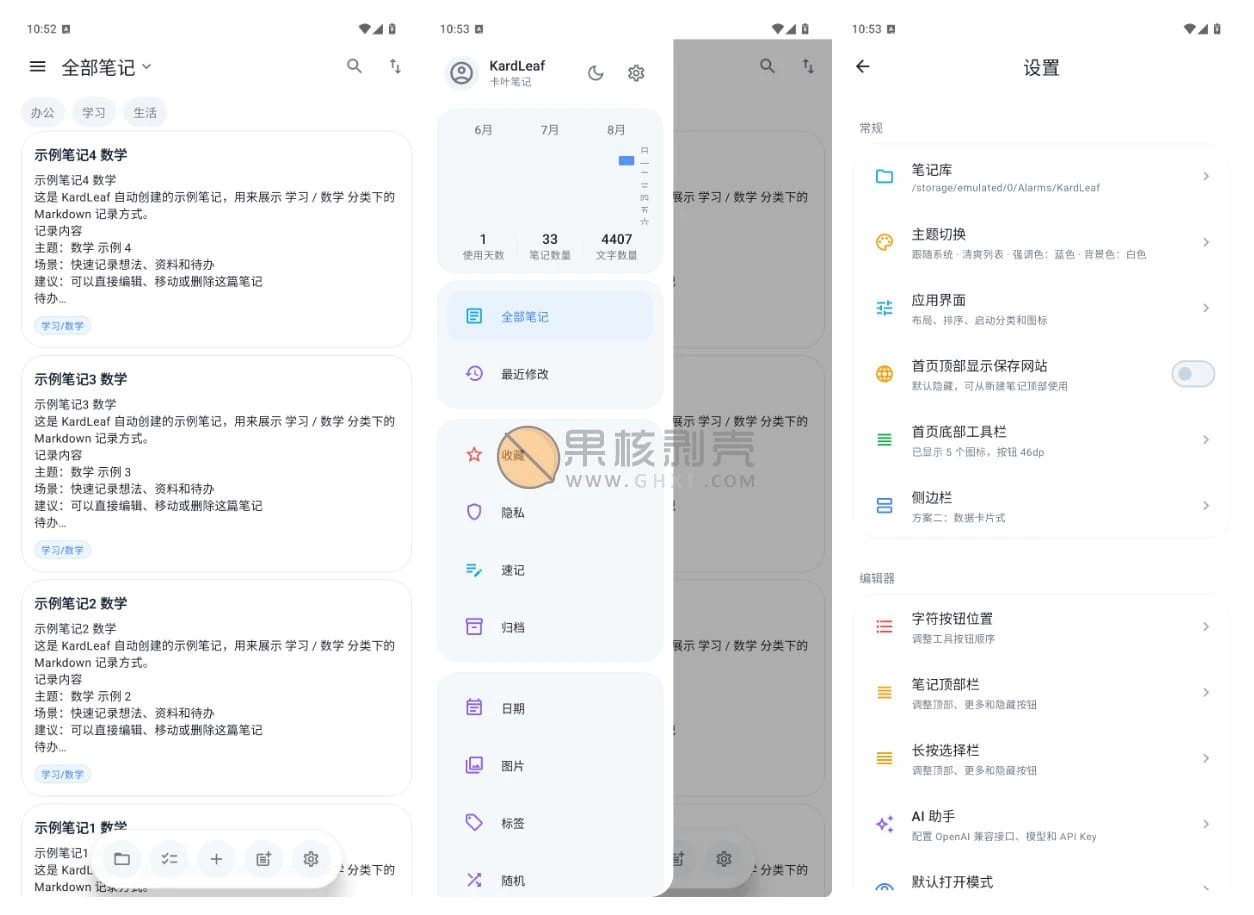
Task: Open 应用界面 layout setting
Action: pyautogui.click(x=1042, y=309)
